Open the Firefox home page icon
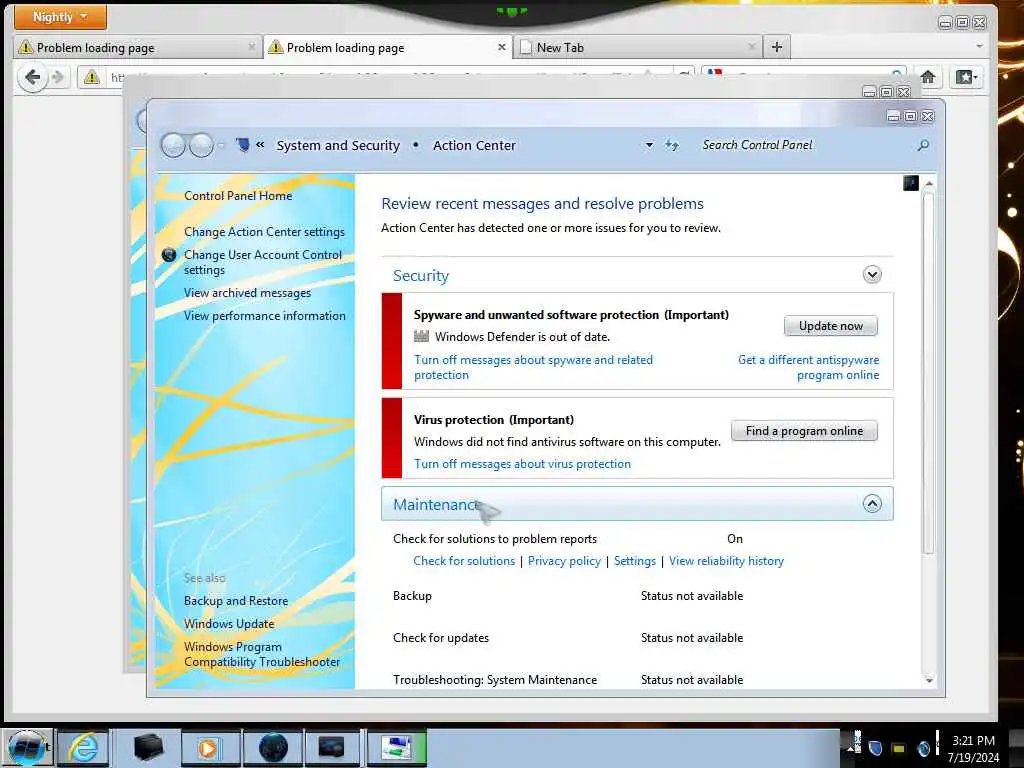 pyautogui.click(x=927, y=77)
